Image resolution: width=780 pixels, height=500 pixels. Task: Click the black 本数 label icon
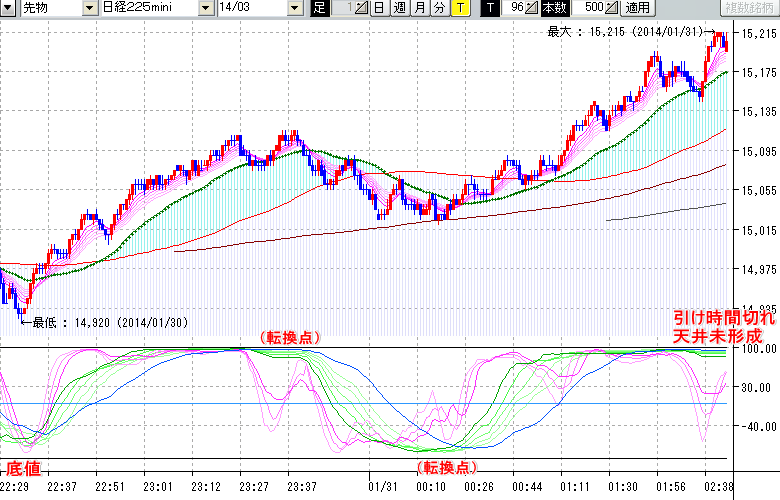click(555, 8)
